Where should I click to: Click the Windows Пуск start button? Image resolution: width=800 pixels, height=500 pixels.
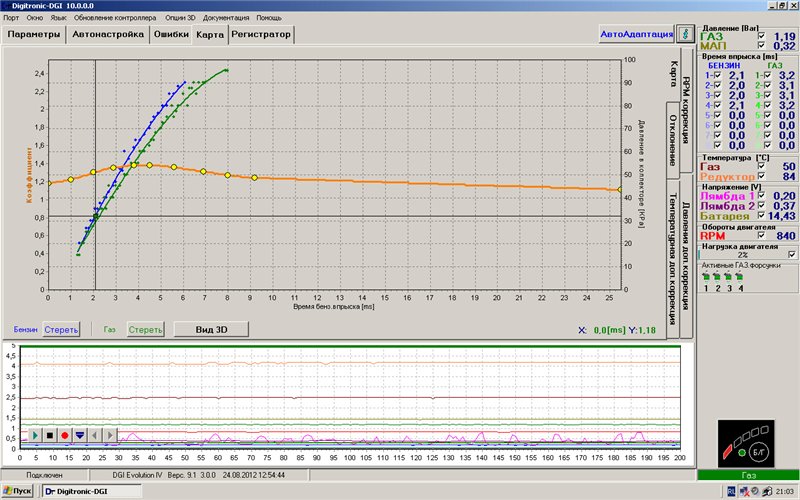[18, 492]
